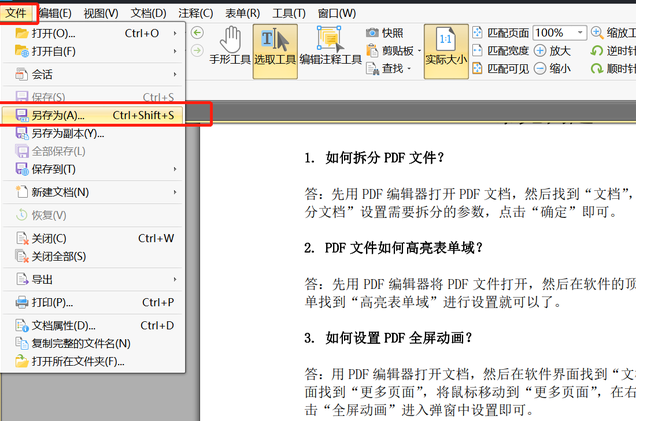Click heading text PDF 文件如何高亮表单域？
Screen dimensions: 645x421
[404, 248]
